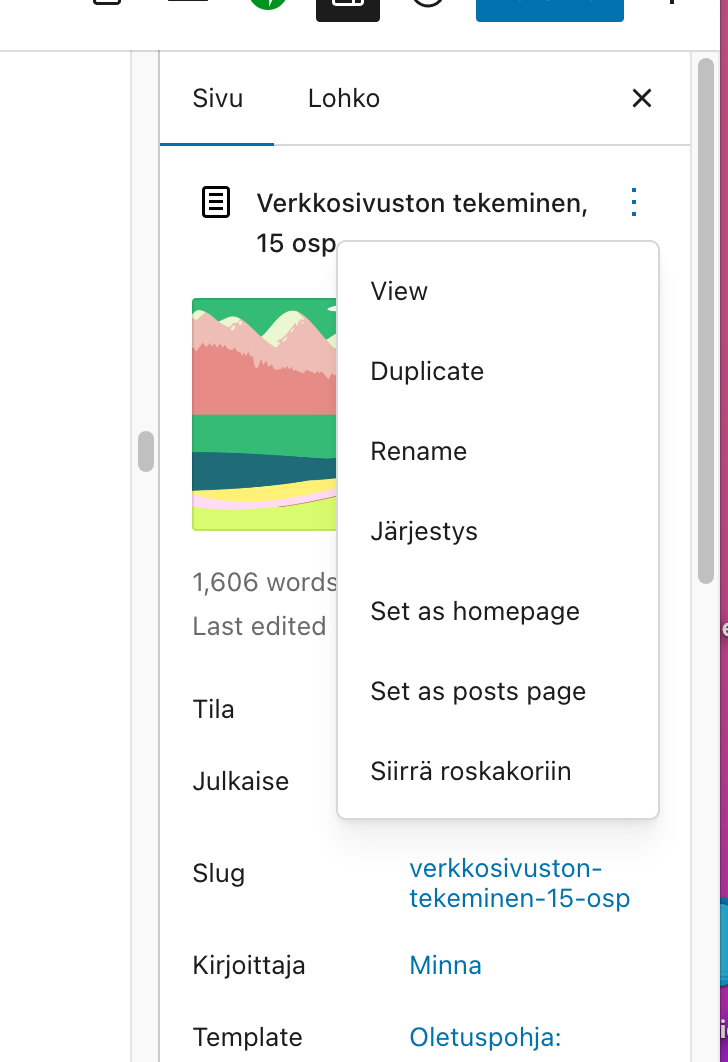Screen dimensions: 728x1062
Task: Open the Järjestys menu entry
Action: point(424,531)
